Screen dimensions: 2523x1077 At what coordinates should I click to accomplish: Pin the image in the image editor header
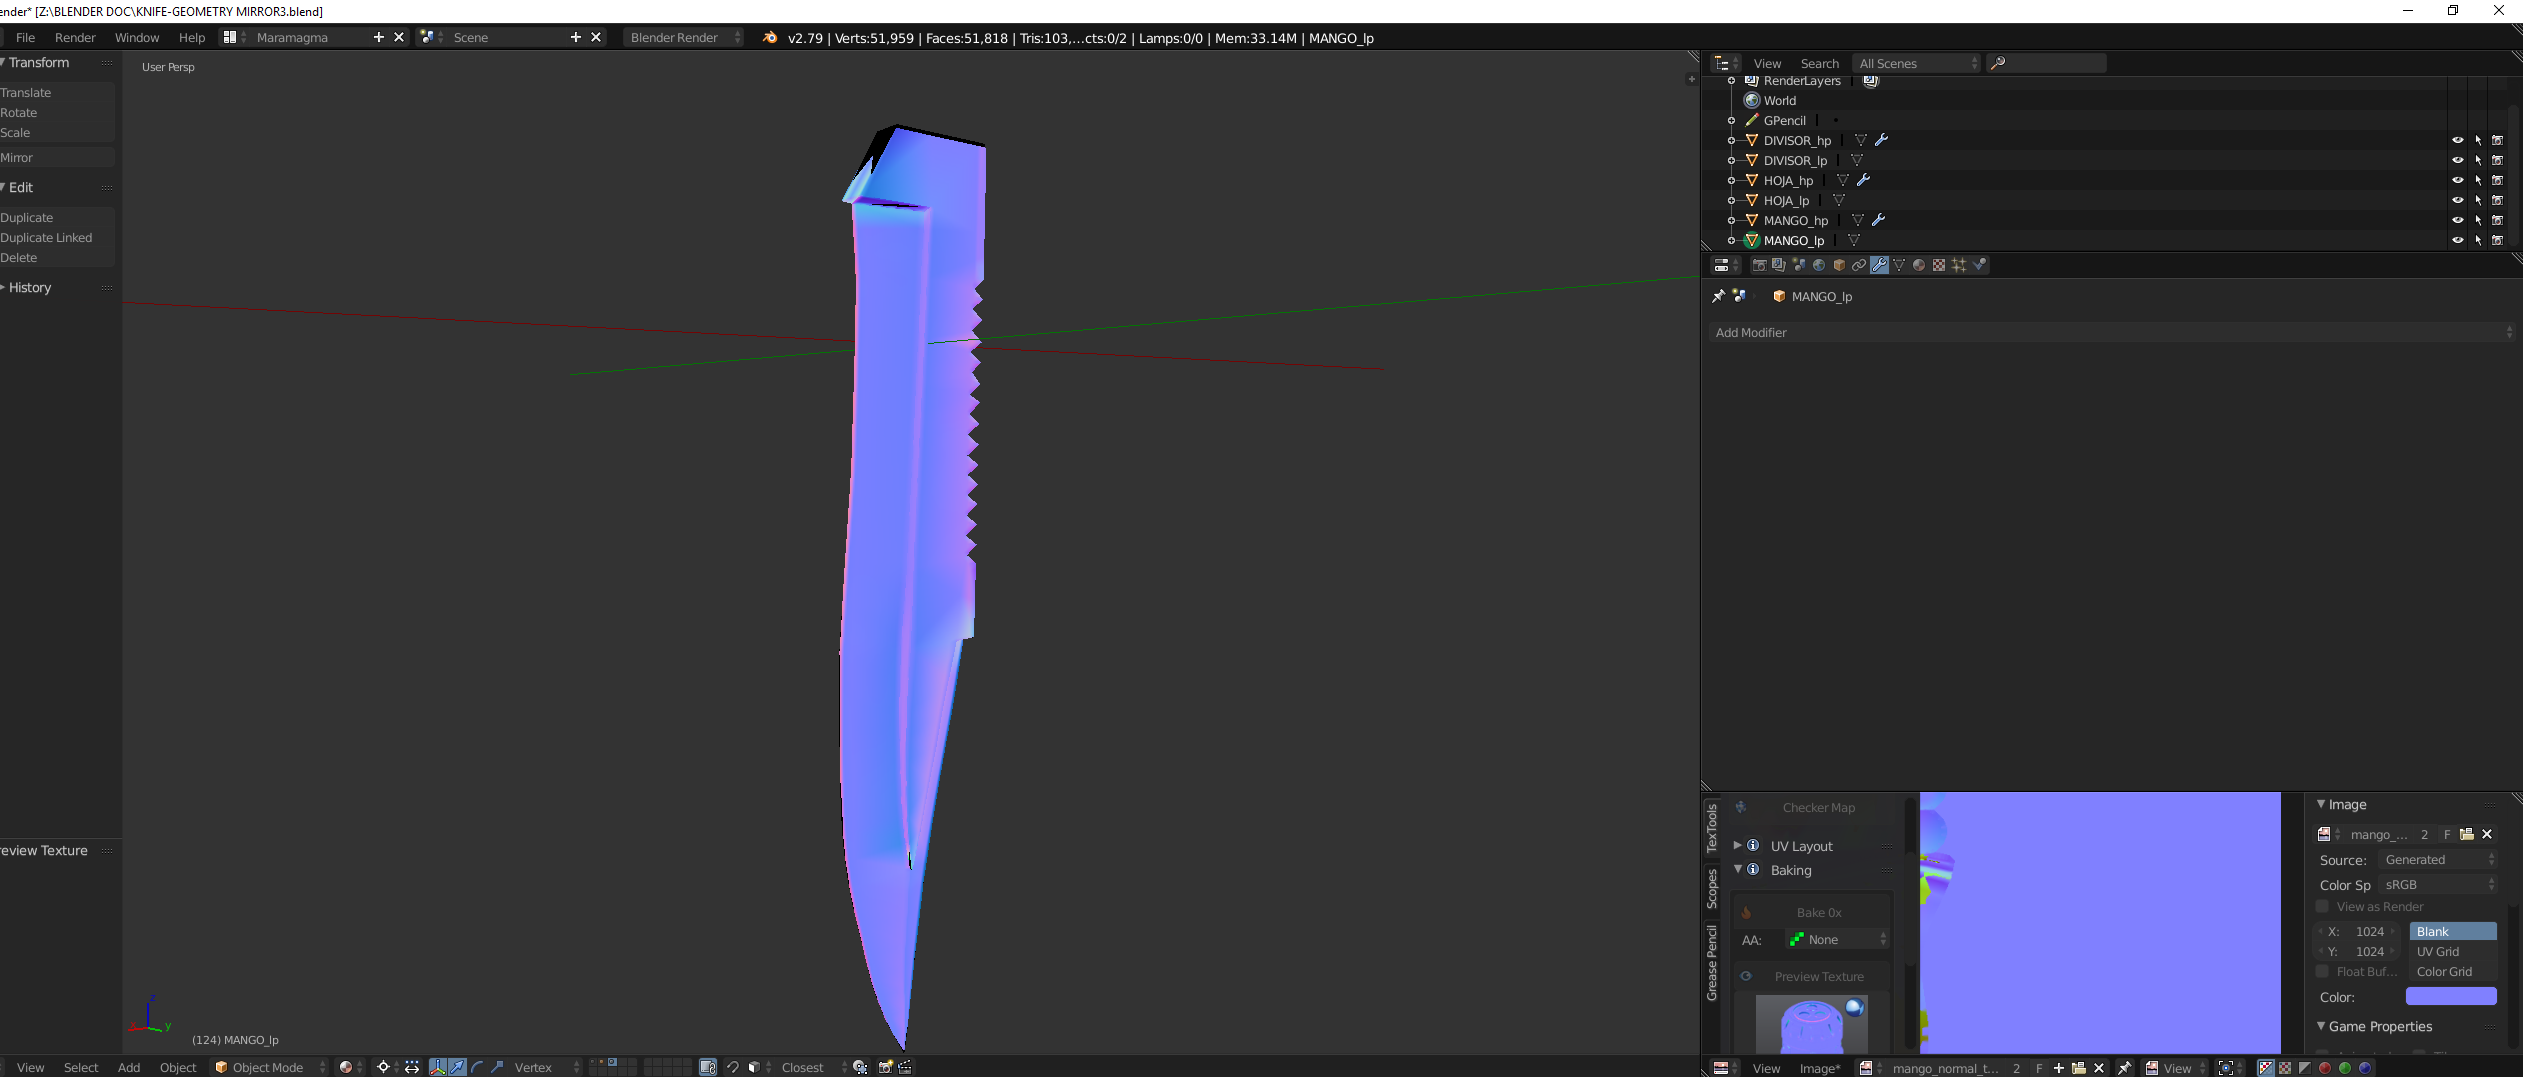coord(2124,1068)
